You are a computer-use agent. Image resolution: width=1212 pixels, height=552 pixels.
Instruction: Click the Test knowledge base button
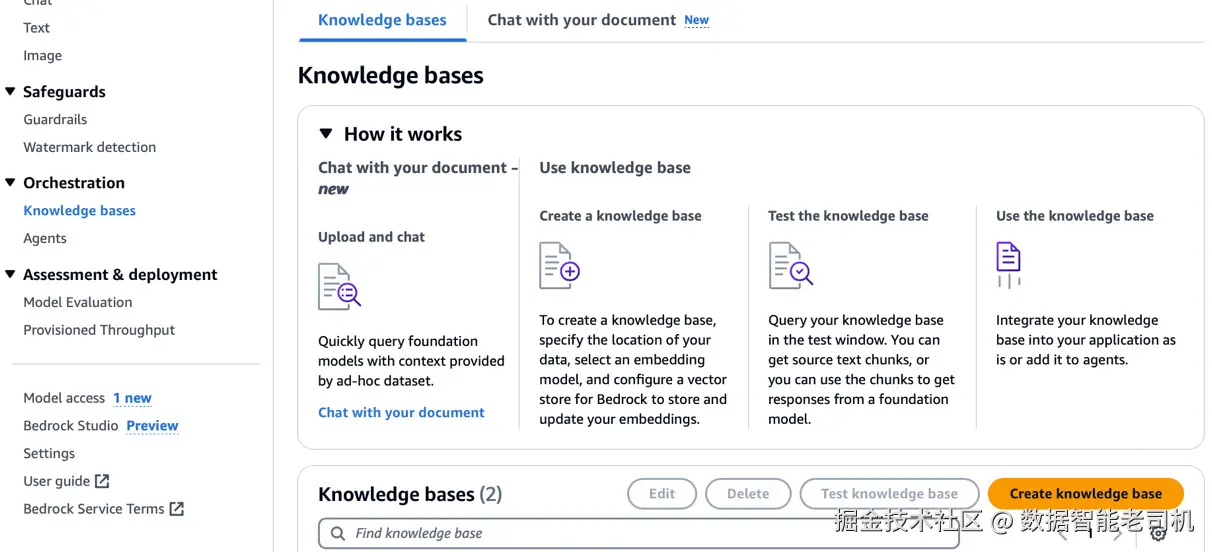click(x=889, y=494)
